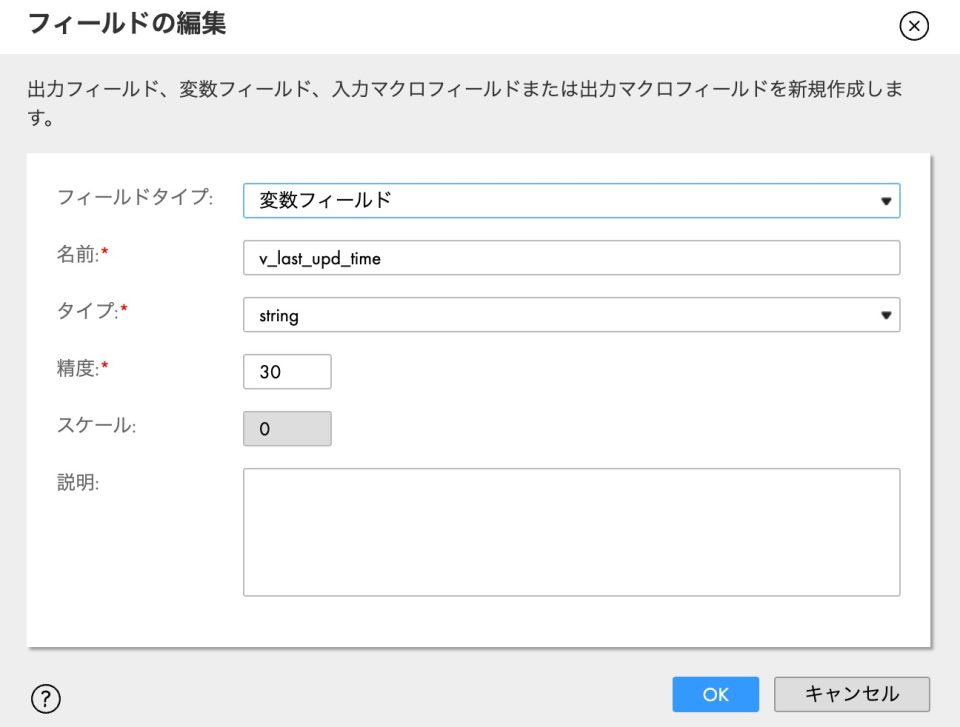Click the help question mark icon
Screen dimensions: 960x727
click(47, 698)
